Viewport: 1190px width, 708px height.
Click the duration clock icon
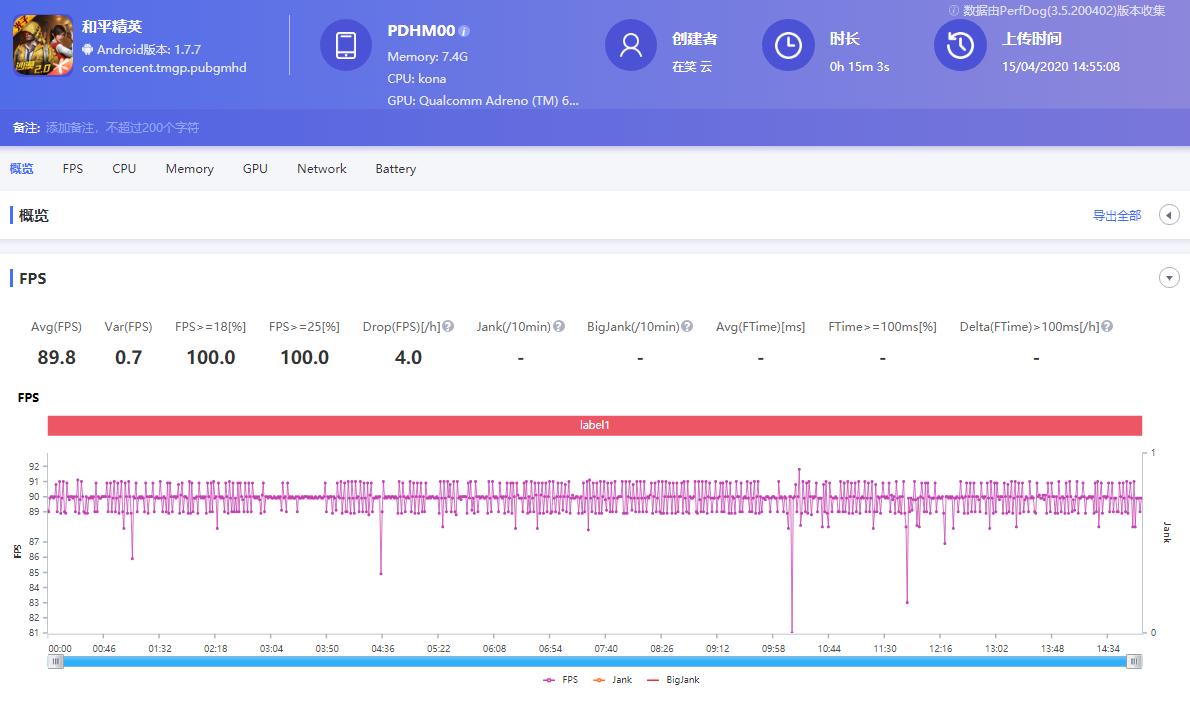pos(788,45)
